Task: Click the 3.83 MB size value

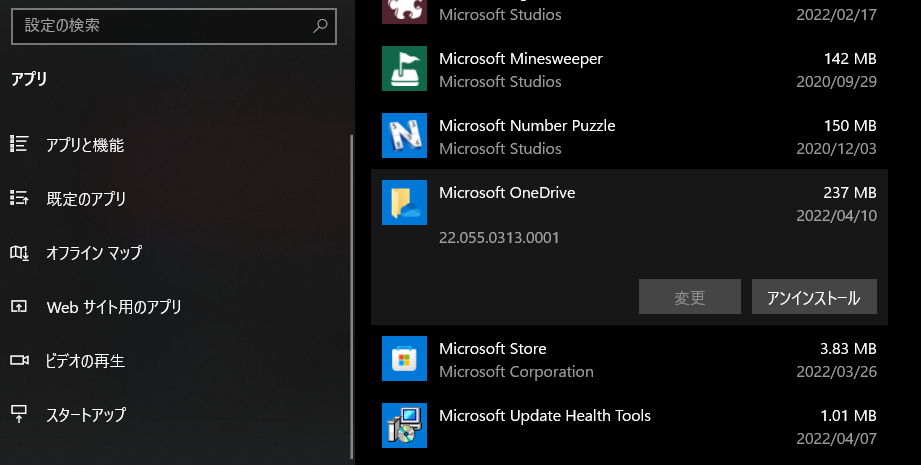Action: click(848, 349)
